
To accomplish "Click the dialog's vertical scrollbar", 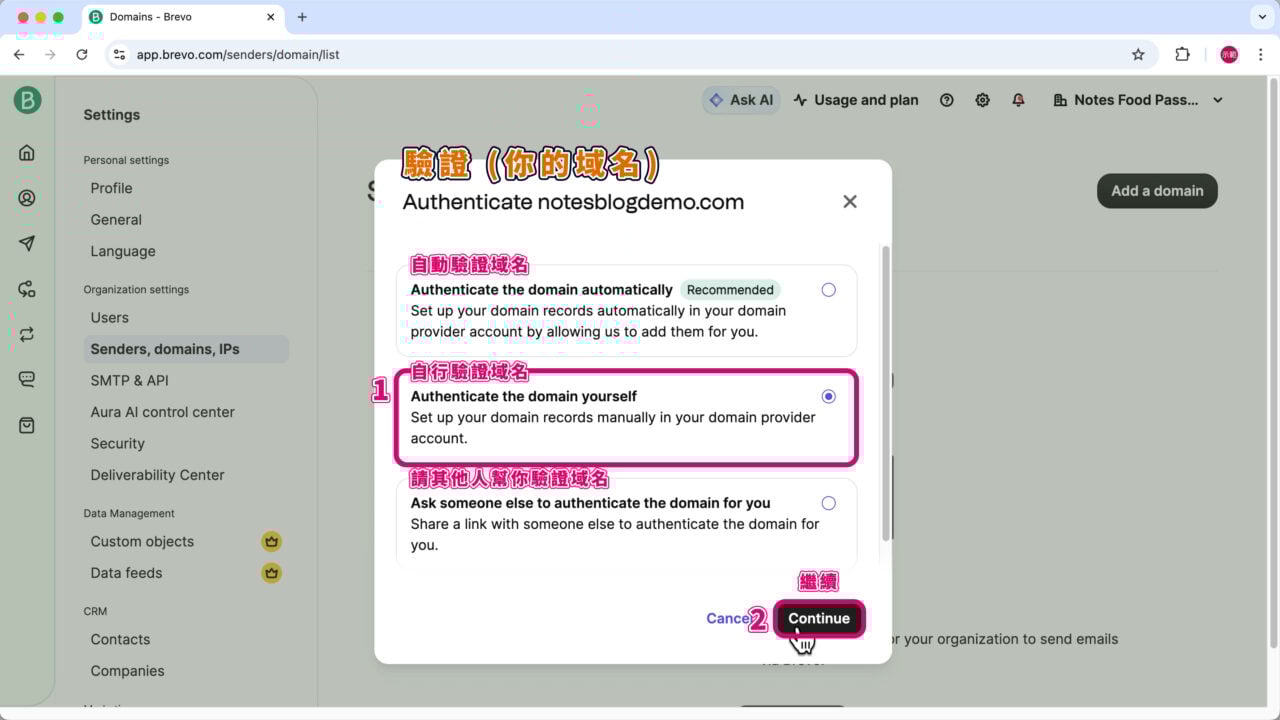I will (x=884, y=390).
